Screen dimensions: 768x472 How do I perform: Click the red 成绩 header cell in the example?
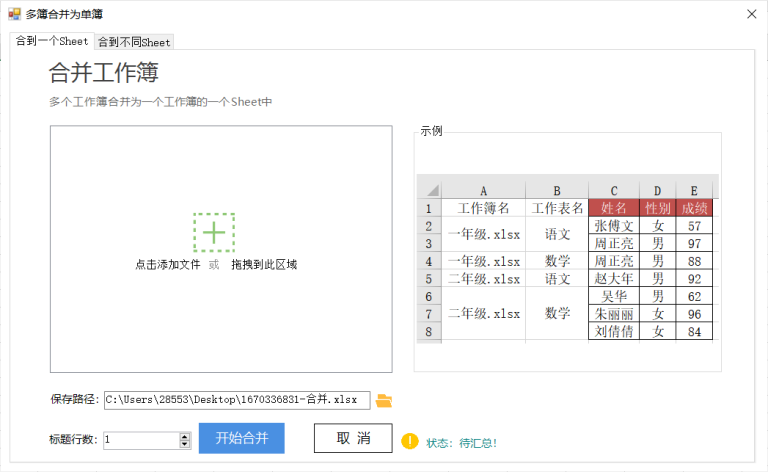click(x=694, y=208)
